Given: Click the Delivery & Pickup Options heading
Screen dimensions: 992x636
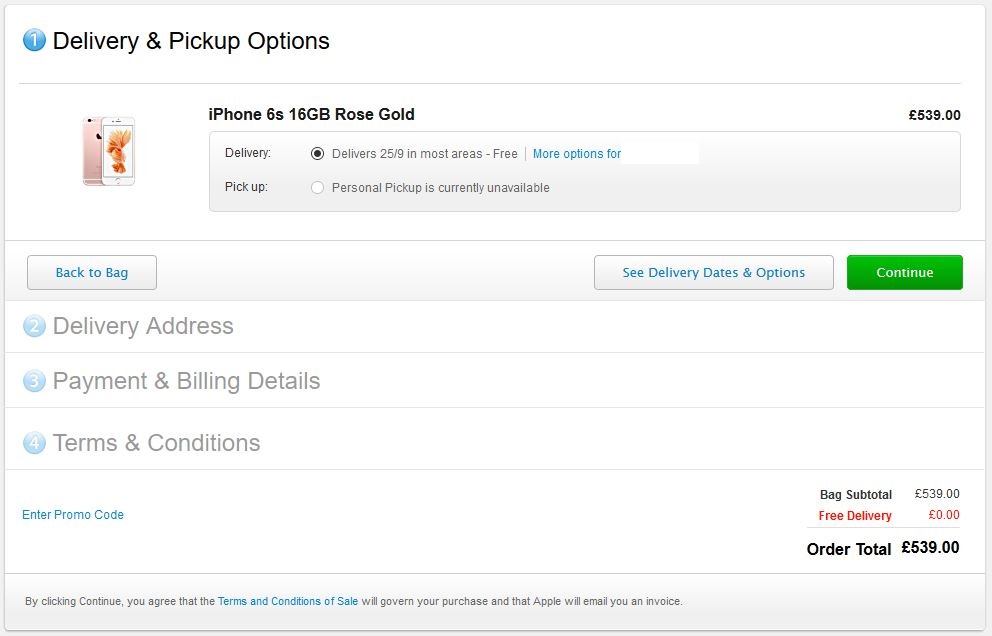Looking at the screenshot, I should [x=191, y=41].
